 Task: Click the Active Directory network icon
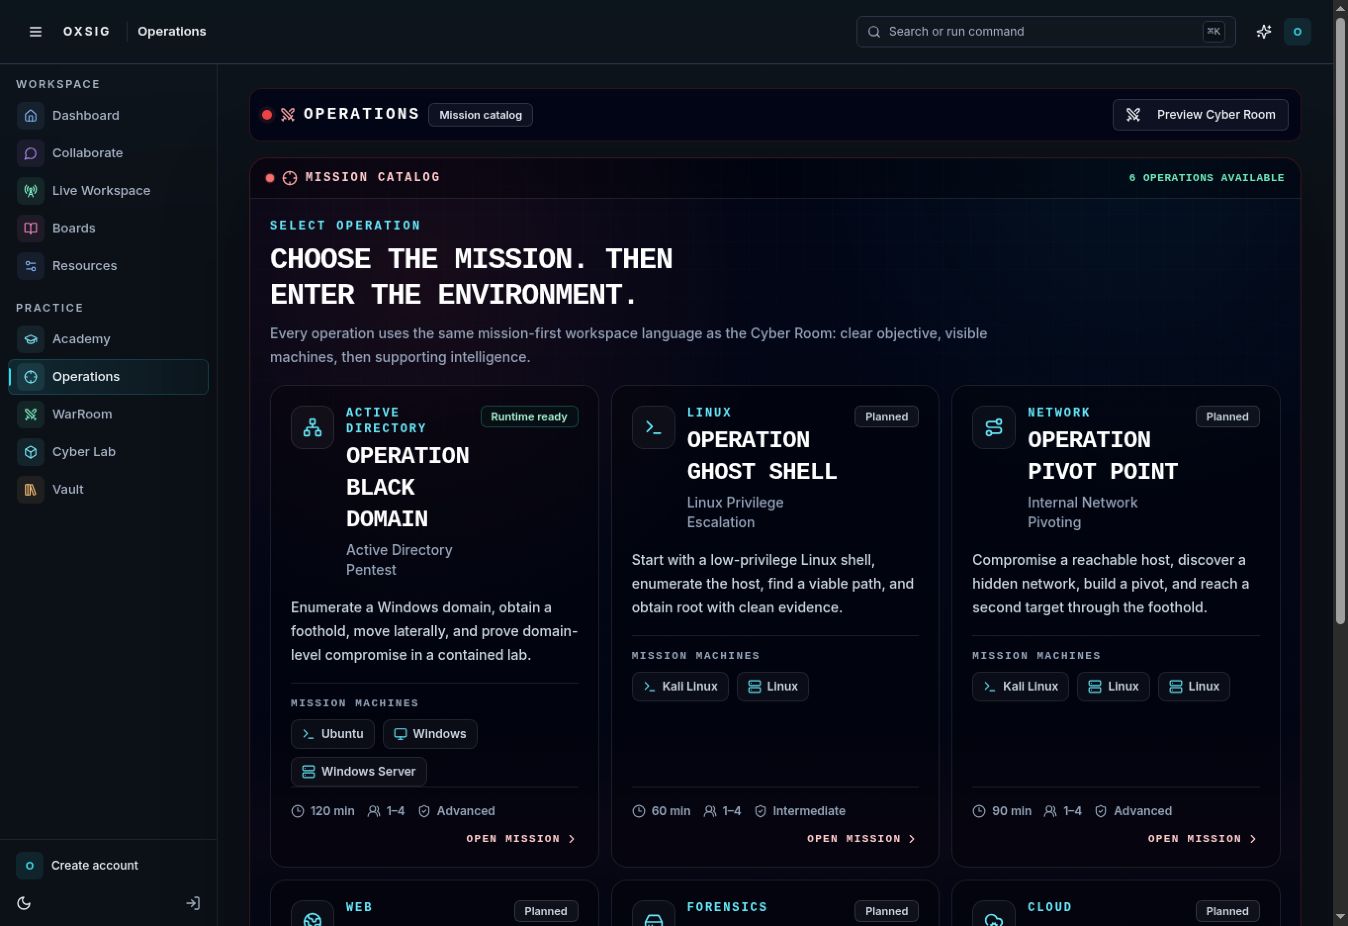pyautogui.click(x=313, y=428)
